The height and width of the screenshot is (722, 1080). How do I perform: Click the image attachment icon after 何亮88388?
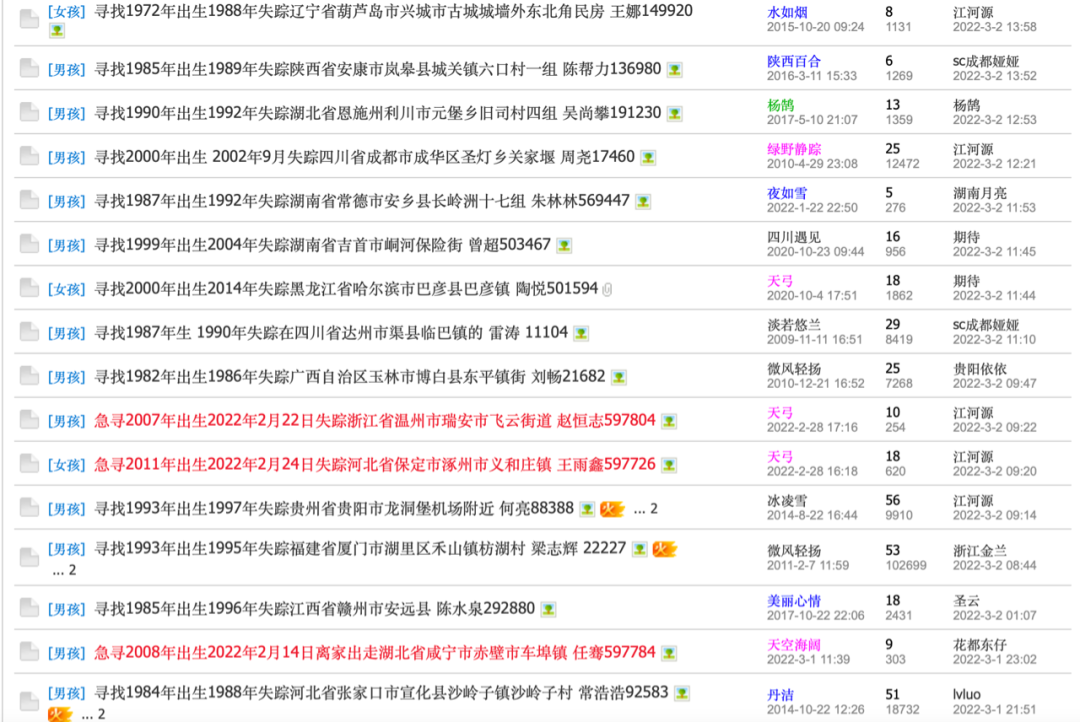(587, 509)
